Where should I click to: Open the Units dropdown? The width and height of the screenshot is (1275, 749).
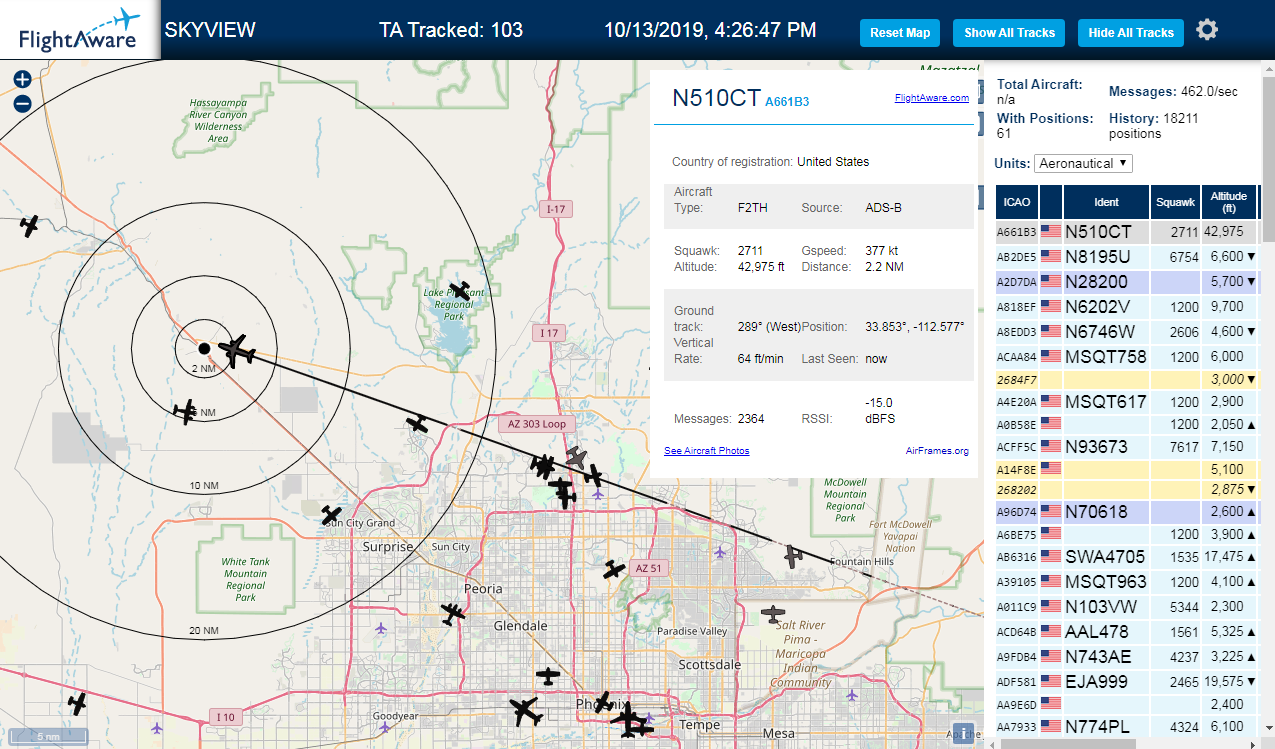pyautogui.click(x=1084, y=163)
